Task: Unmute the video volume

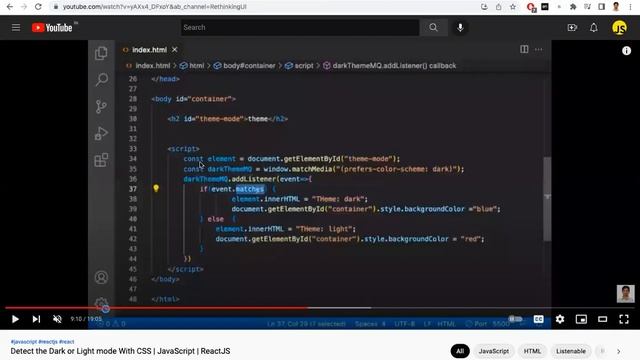Action: coord(57,319)
